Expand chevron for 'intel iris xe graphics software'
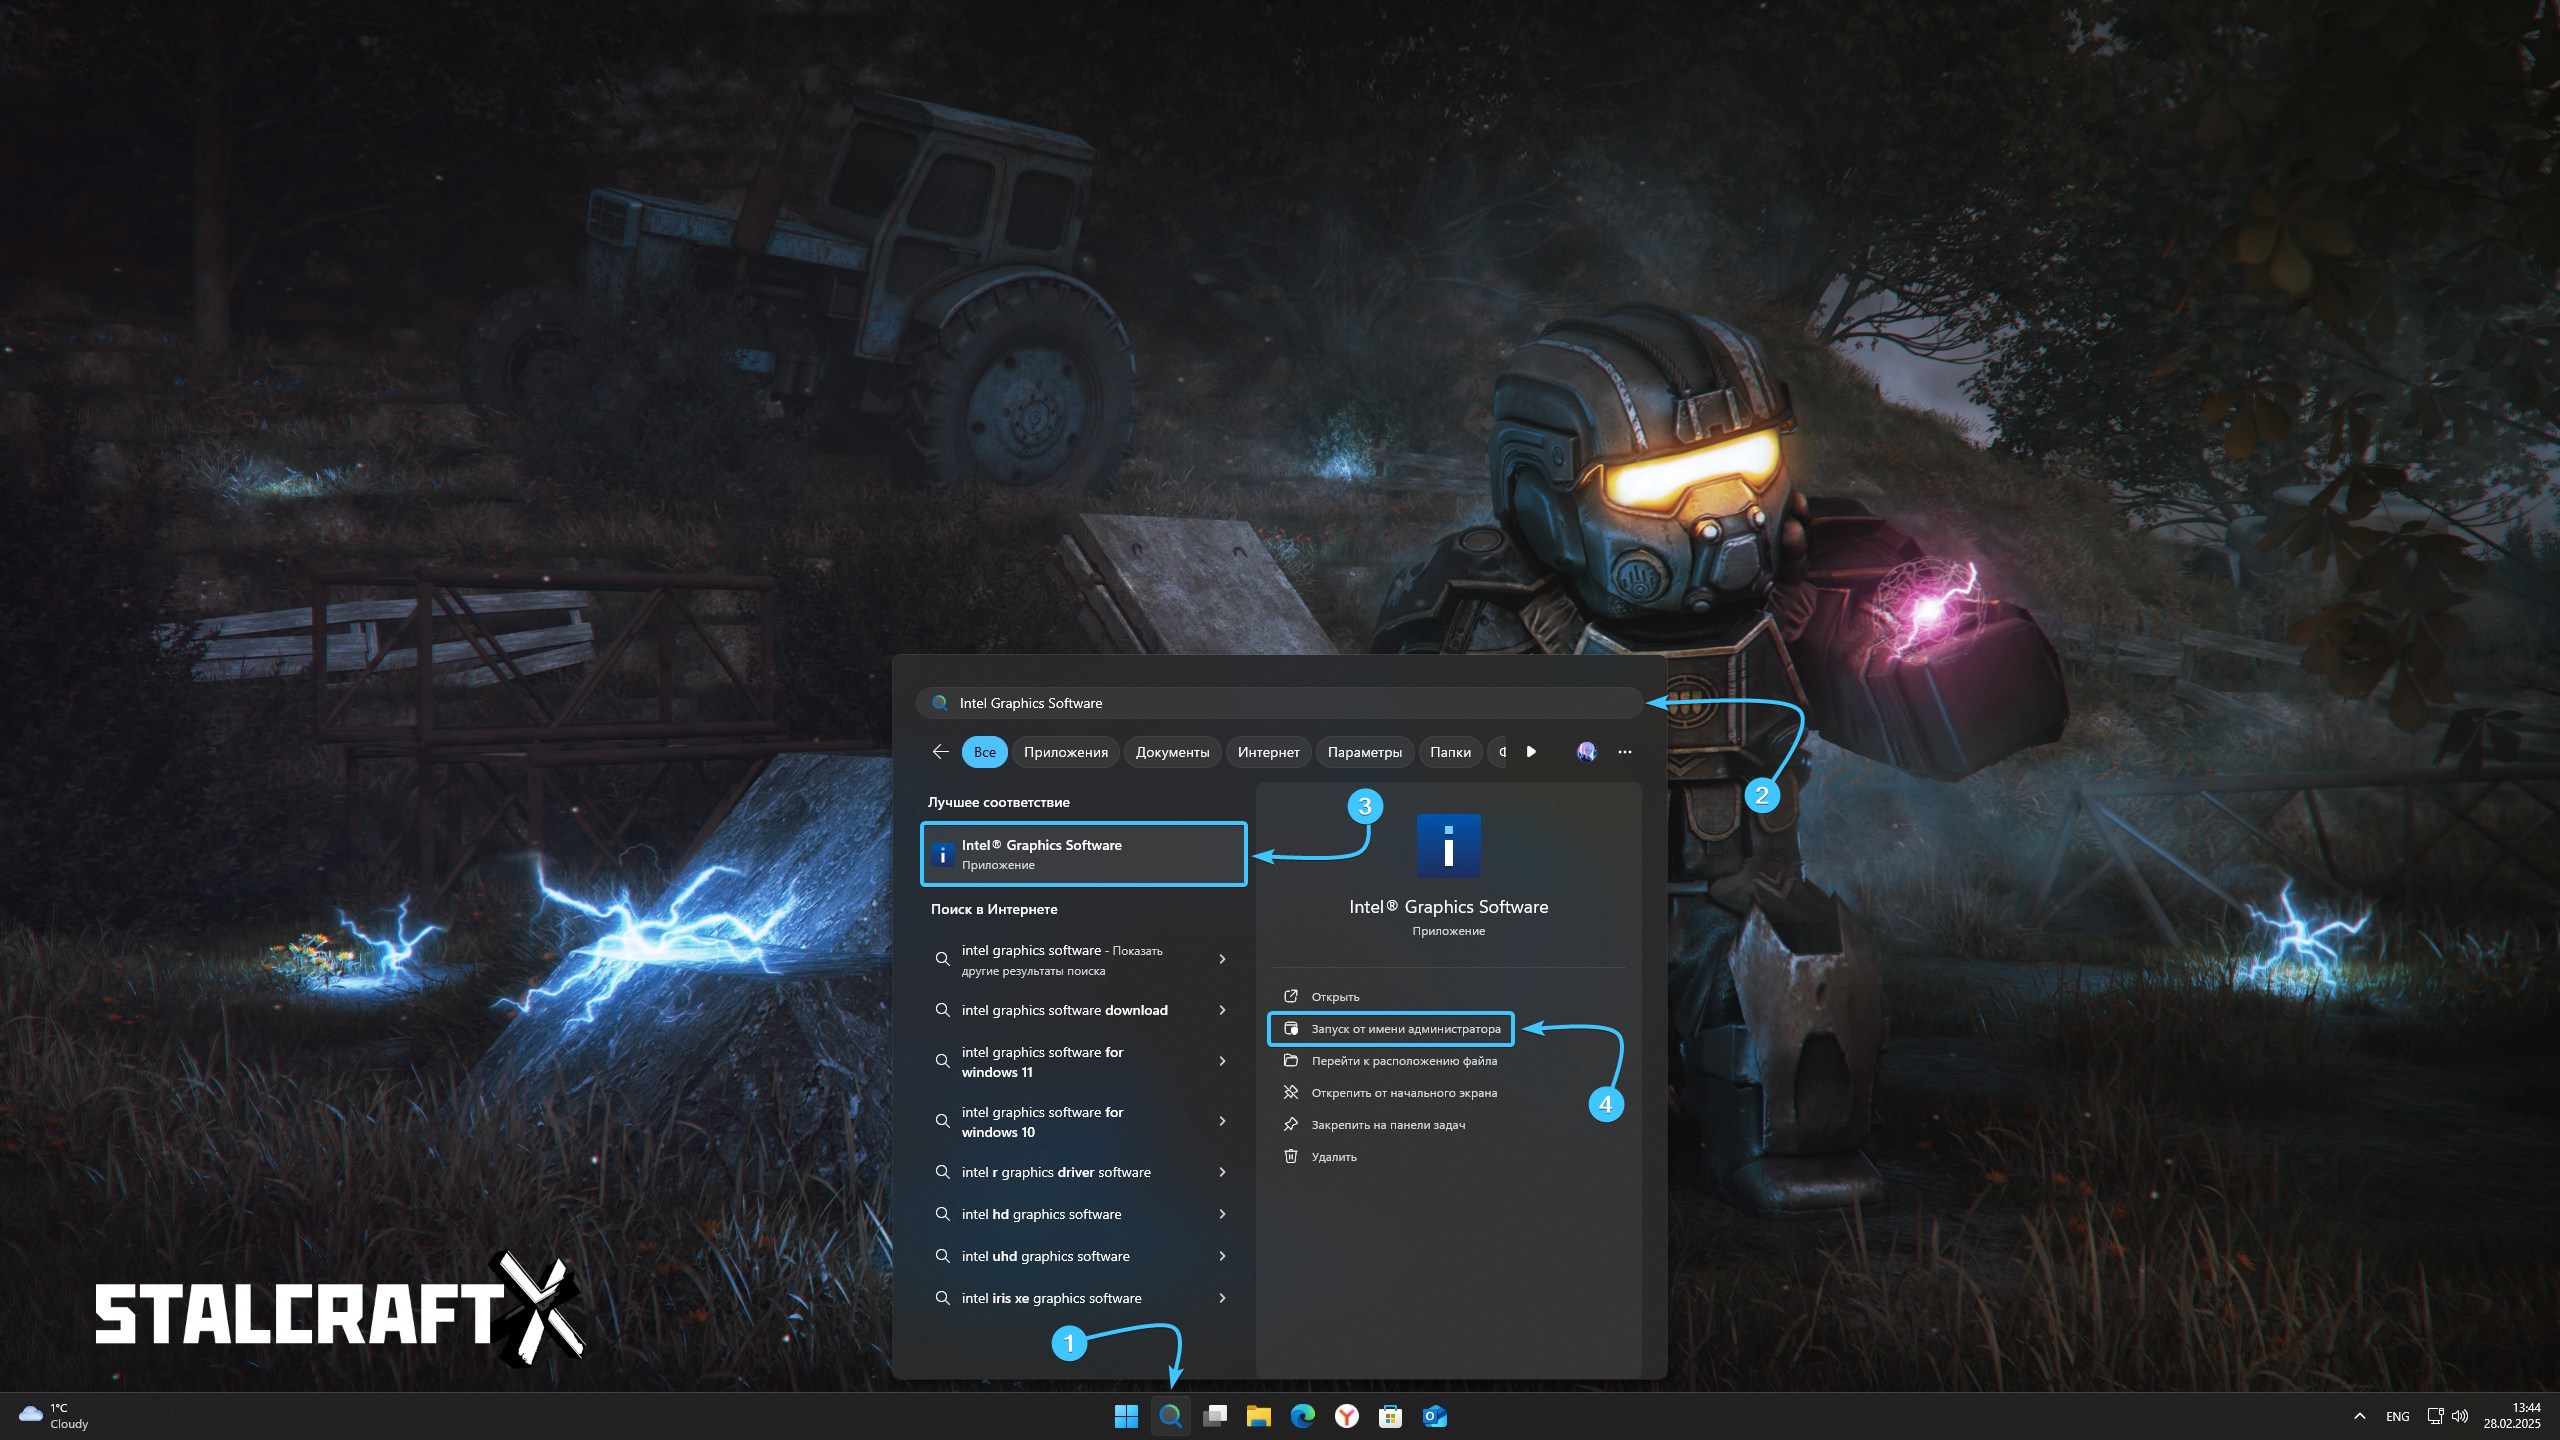 click(1222, 1298)
